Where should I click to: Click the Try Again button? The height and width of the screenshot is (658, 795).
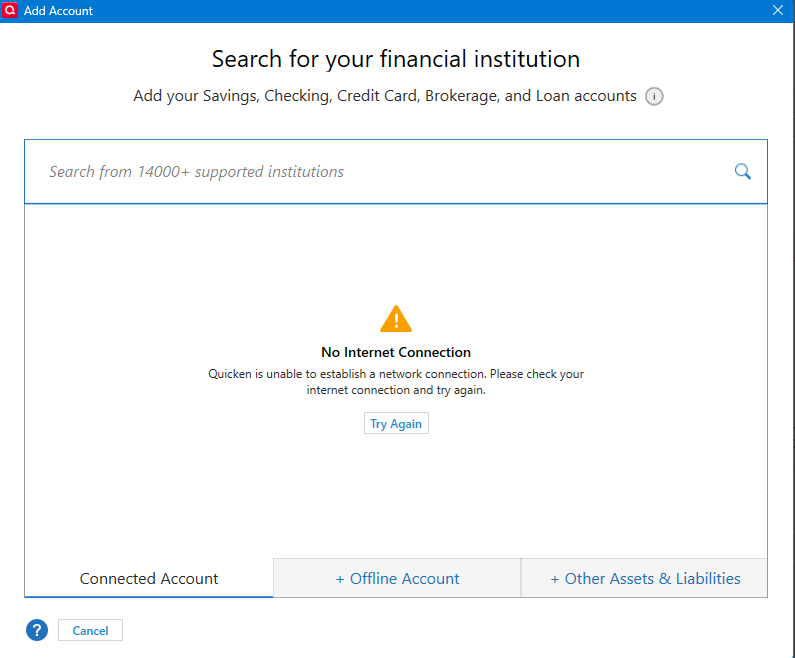pos(396,423)
